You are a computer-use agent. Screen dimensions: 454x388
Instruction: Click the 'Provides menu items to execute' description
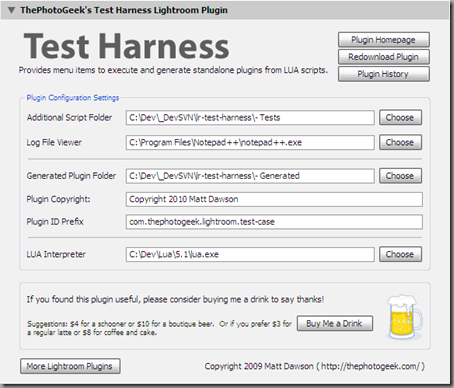pos(173,70)
